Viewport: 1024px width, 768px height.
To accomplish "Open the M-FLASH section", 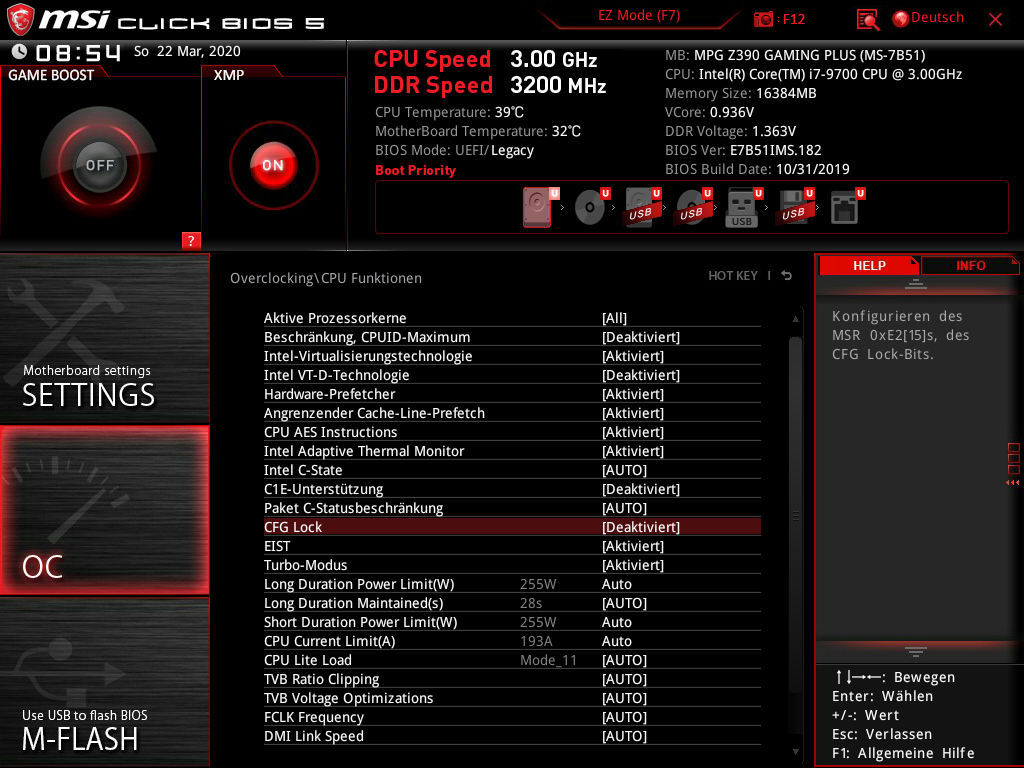I will coord(104,682).
